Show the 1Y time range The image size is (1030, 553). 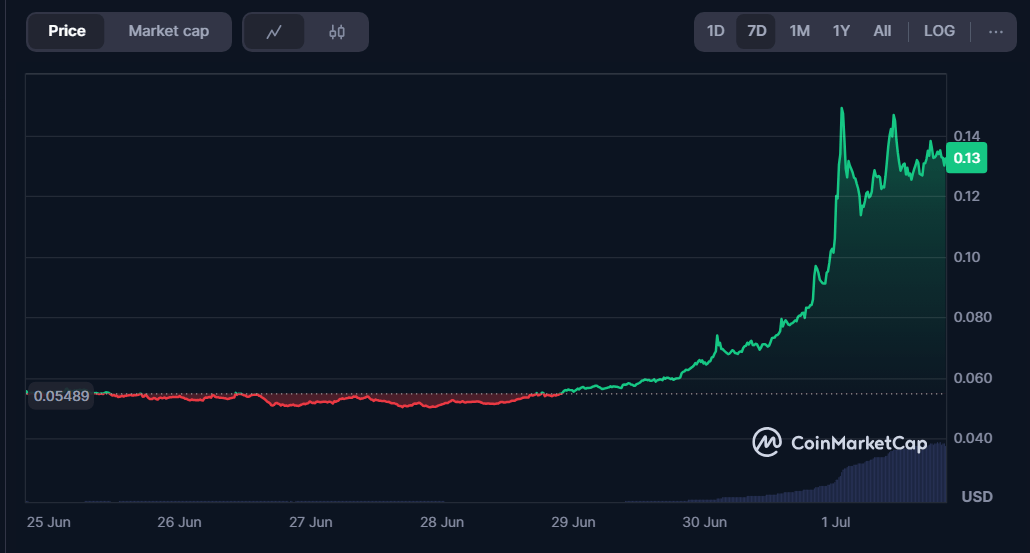(841, 31)
